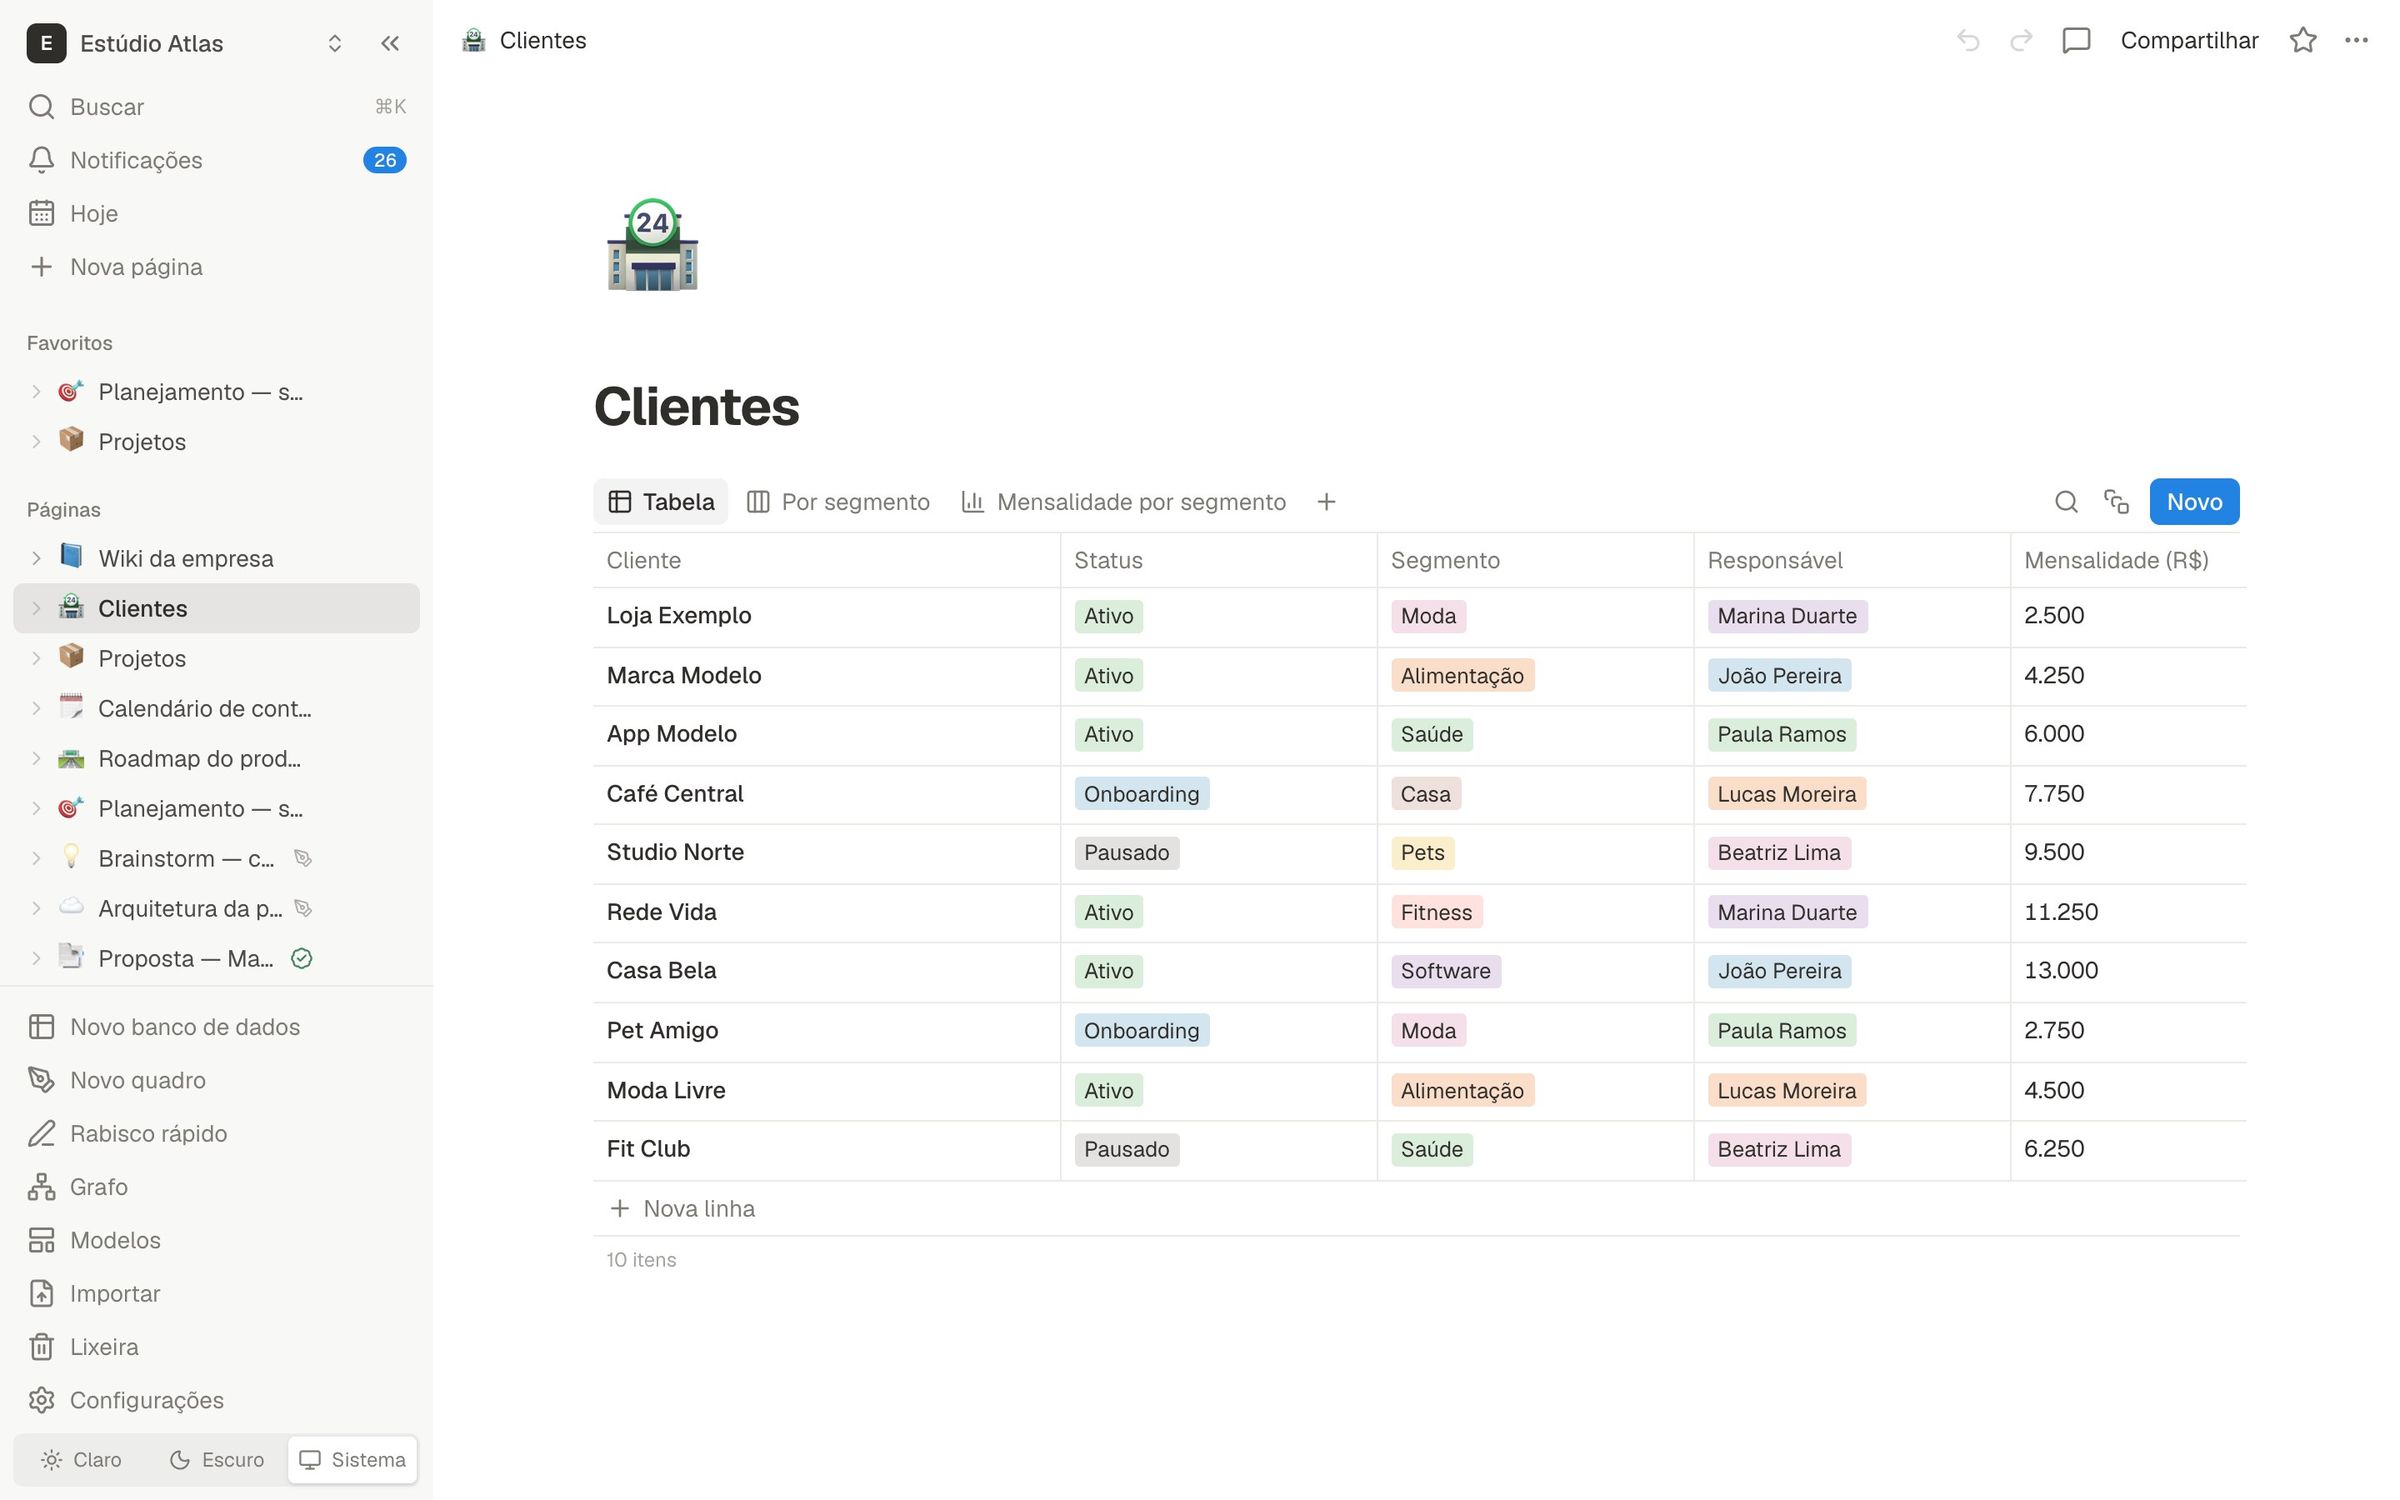The image size is (2400, 1500).
Task: Open the Importar option
Action: pyautogui.click(x=216, y=1293)
